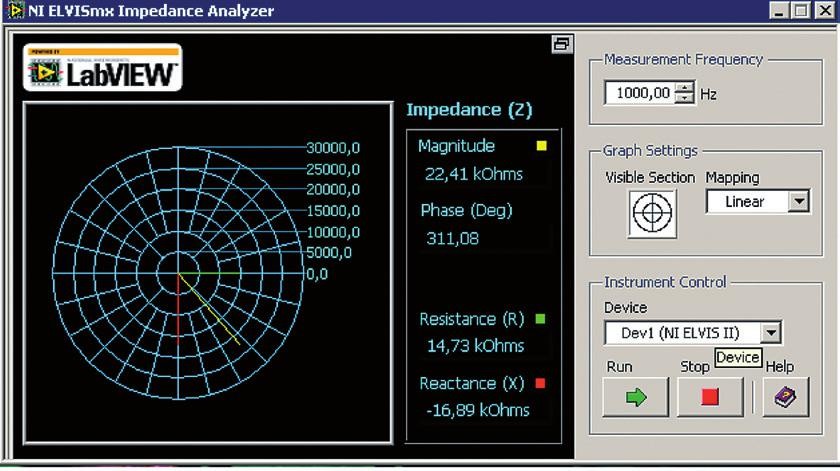Click the Reactance (X) label
Screen dimensions: 840x471
point(471,384)
